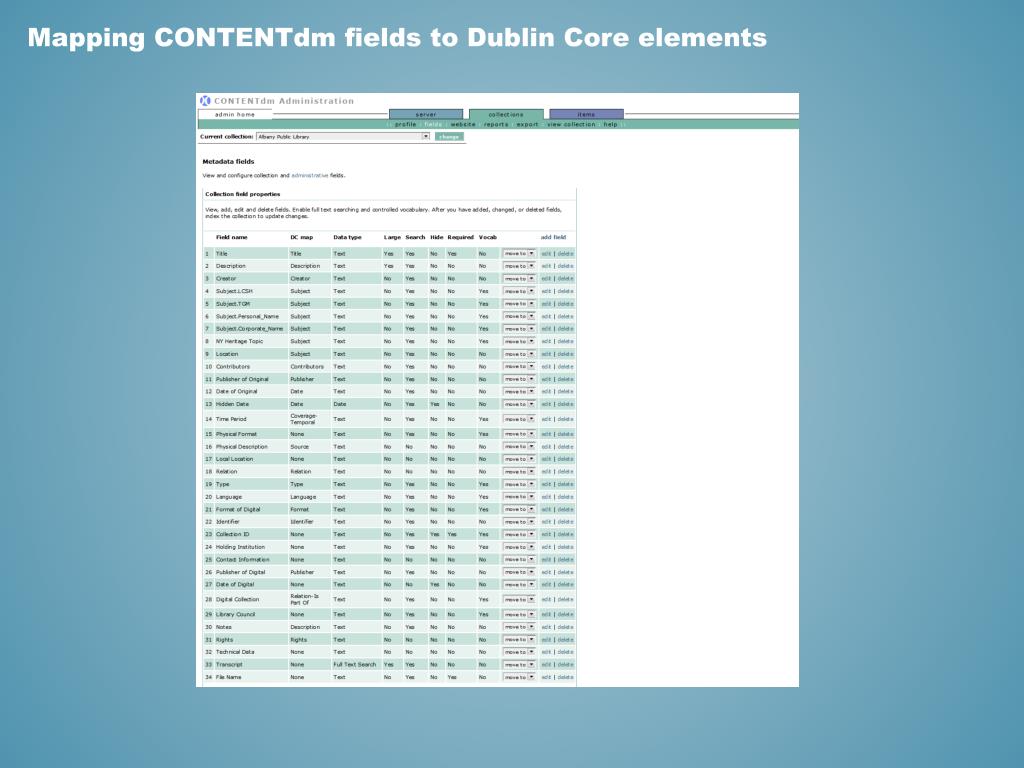
Task: Click the 'Required' column header
Action: 460,237
